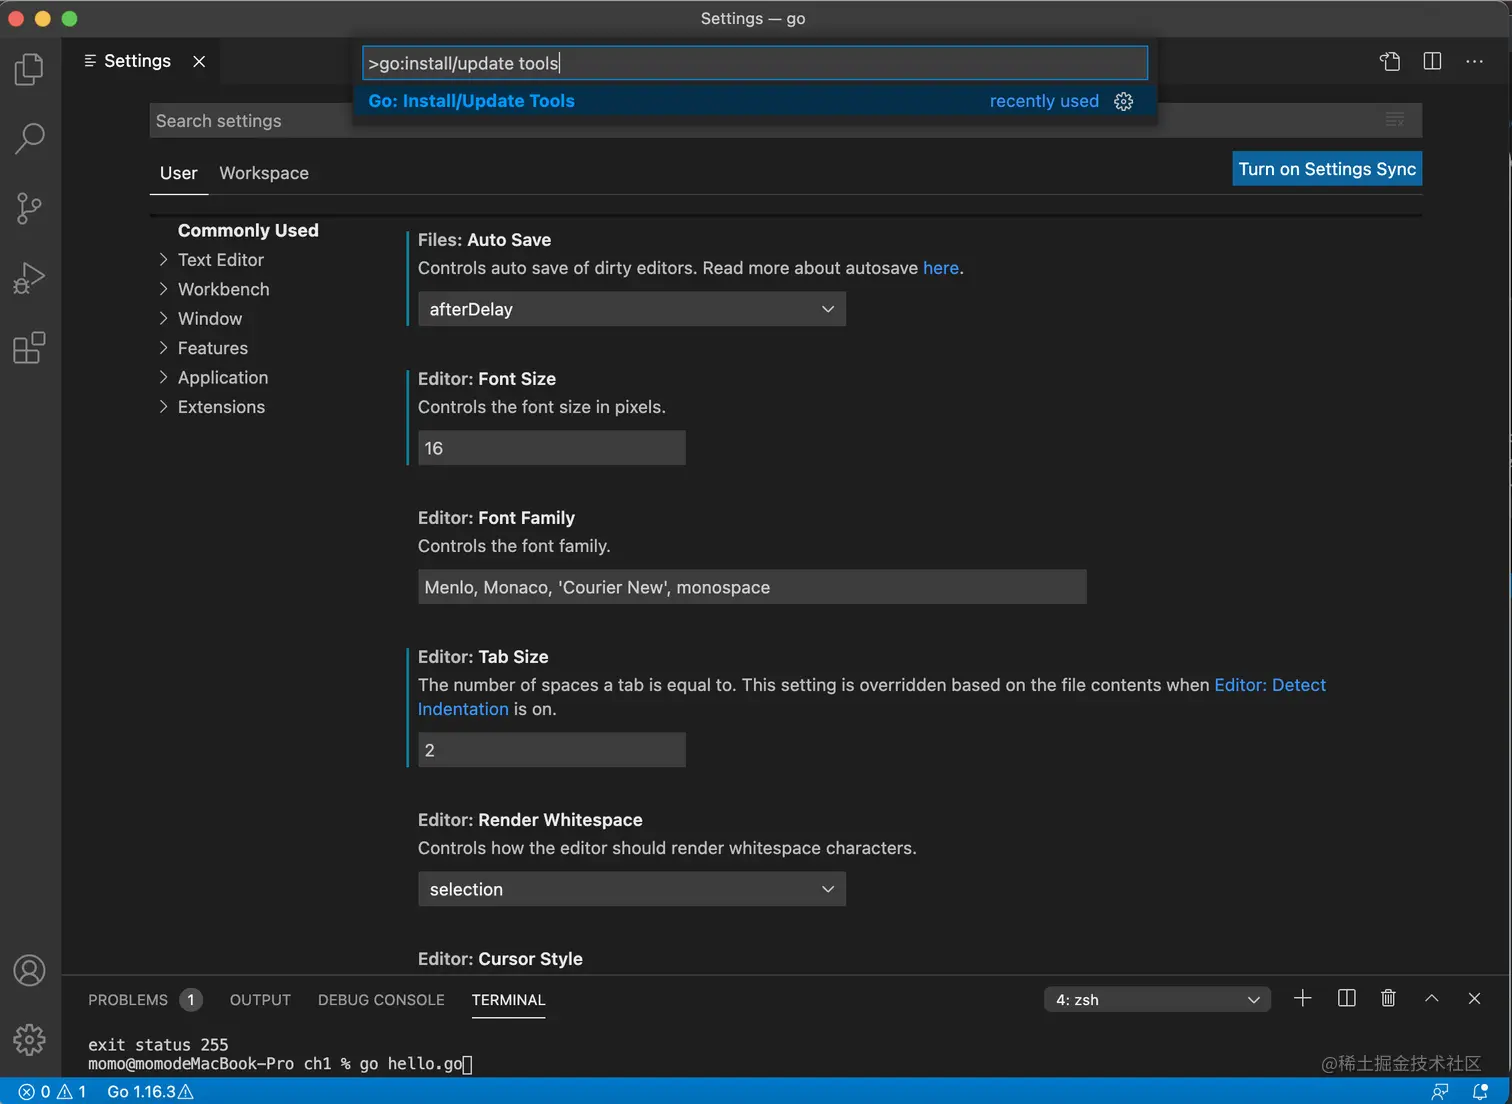Switch to the Workspace settings tab
1512x1104 pixels.
(264, 173)
